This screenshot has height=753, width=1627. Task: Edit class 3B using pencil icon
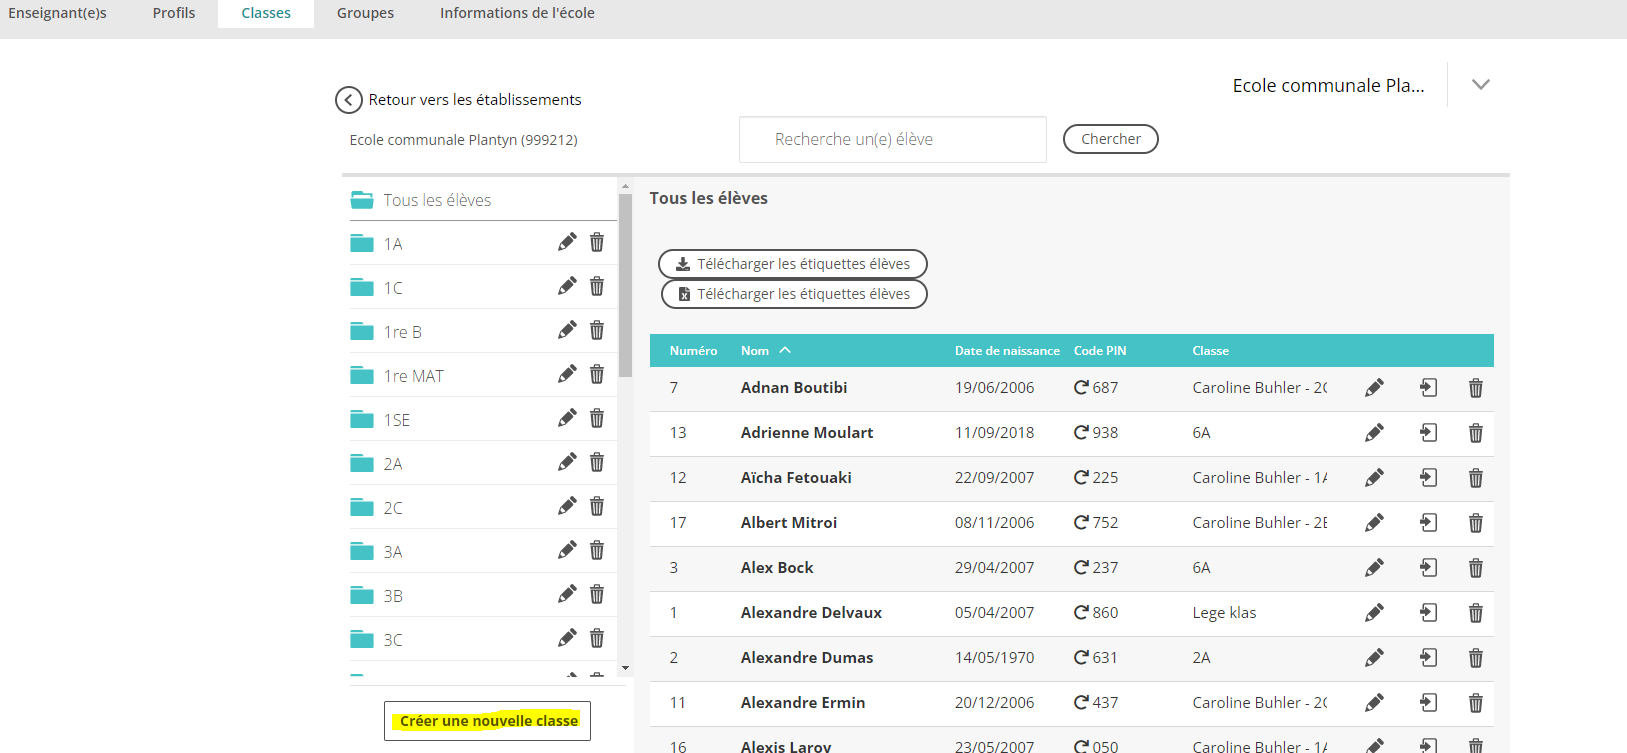pos(567,594)
